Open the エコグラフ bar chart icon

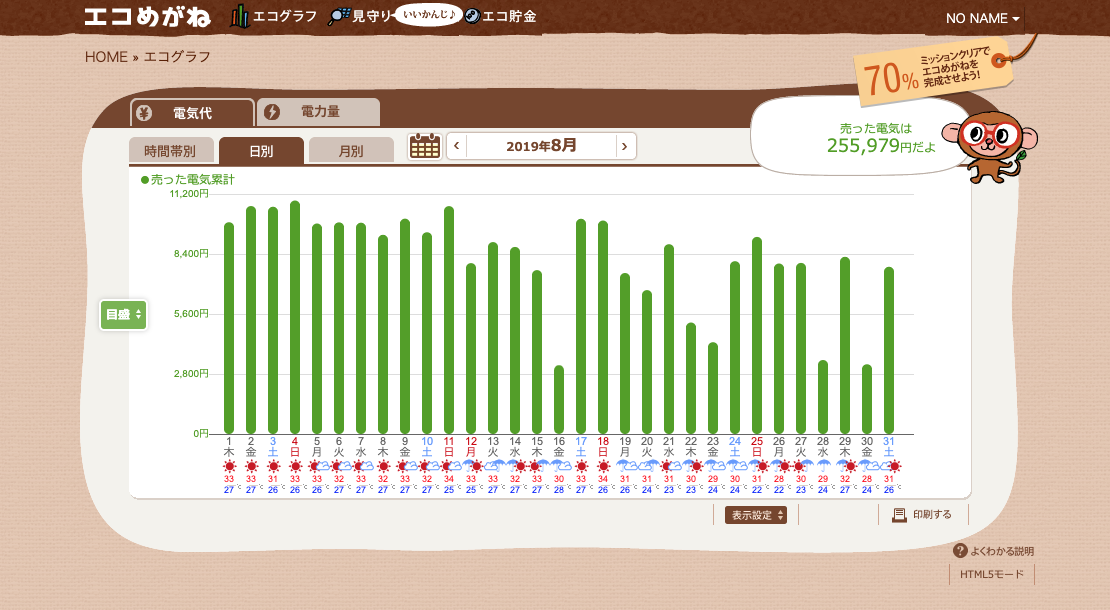(240, 16)
